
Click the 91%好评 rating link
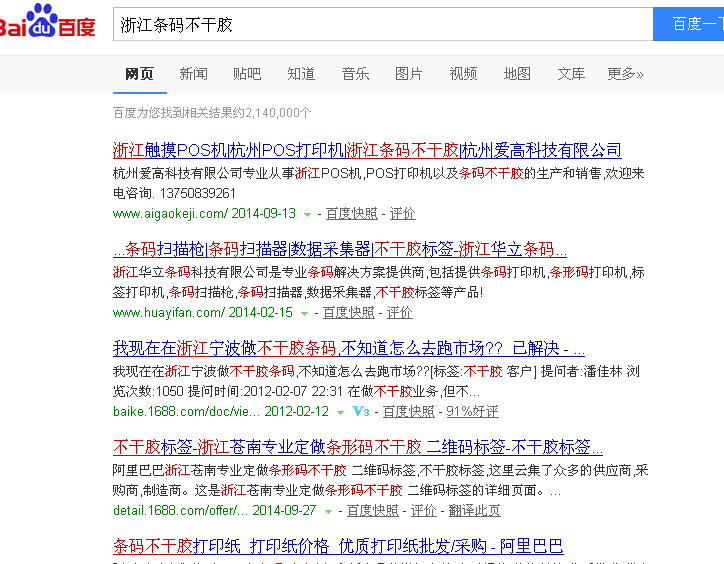point(472,411)
